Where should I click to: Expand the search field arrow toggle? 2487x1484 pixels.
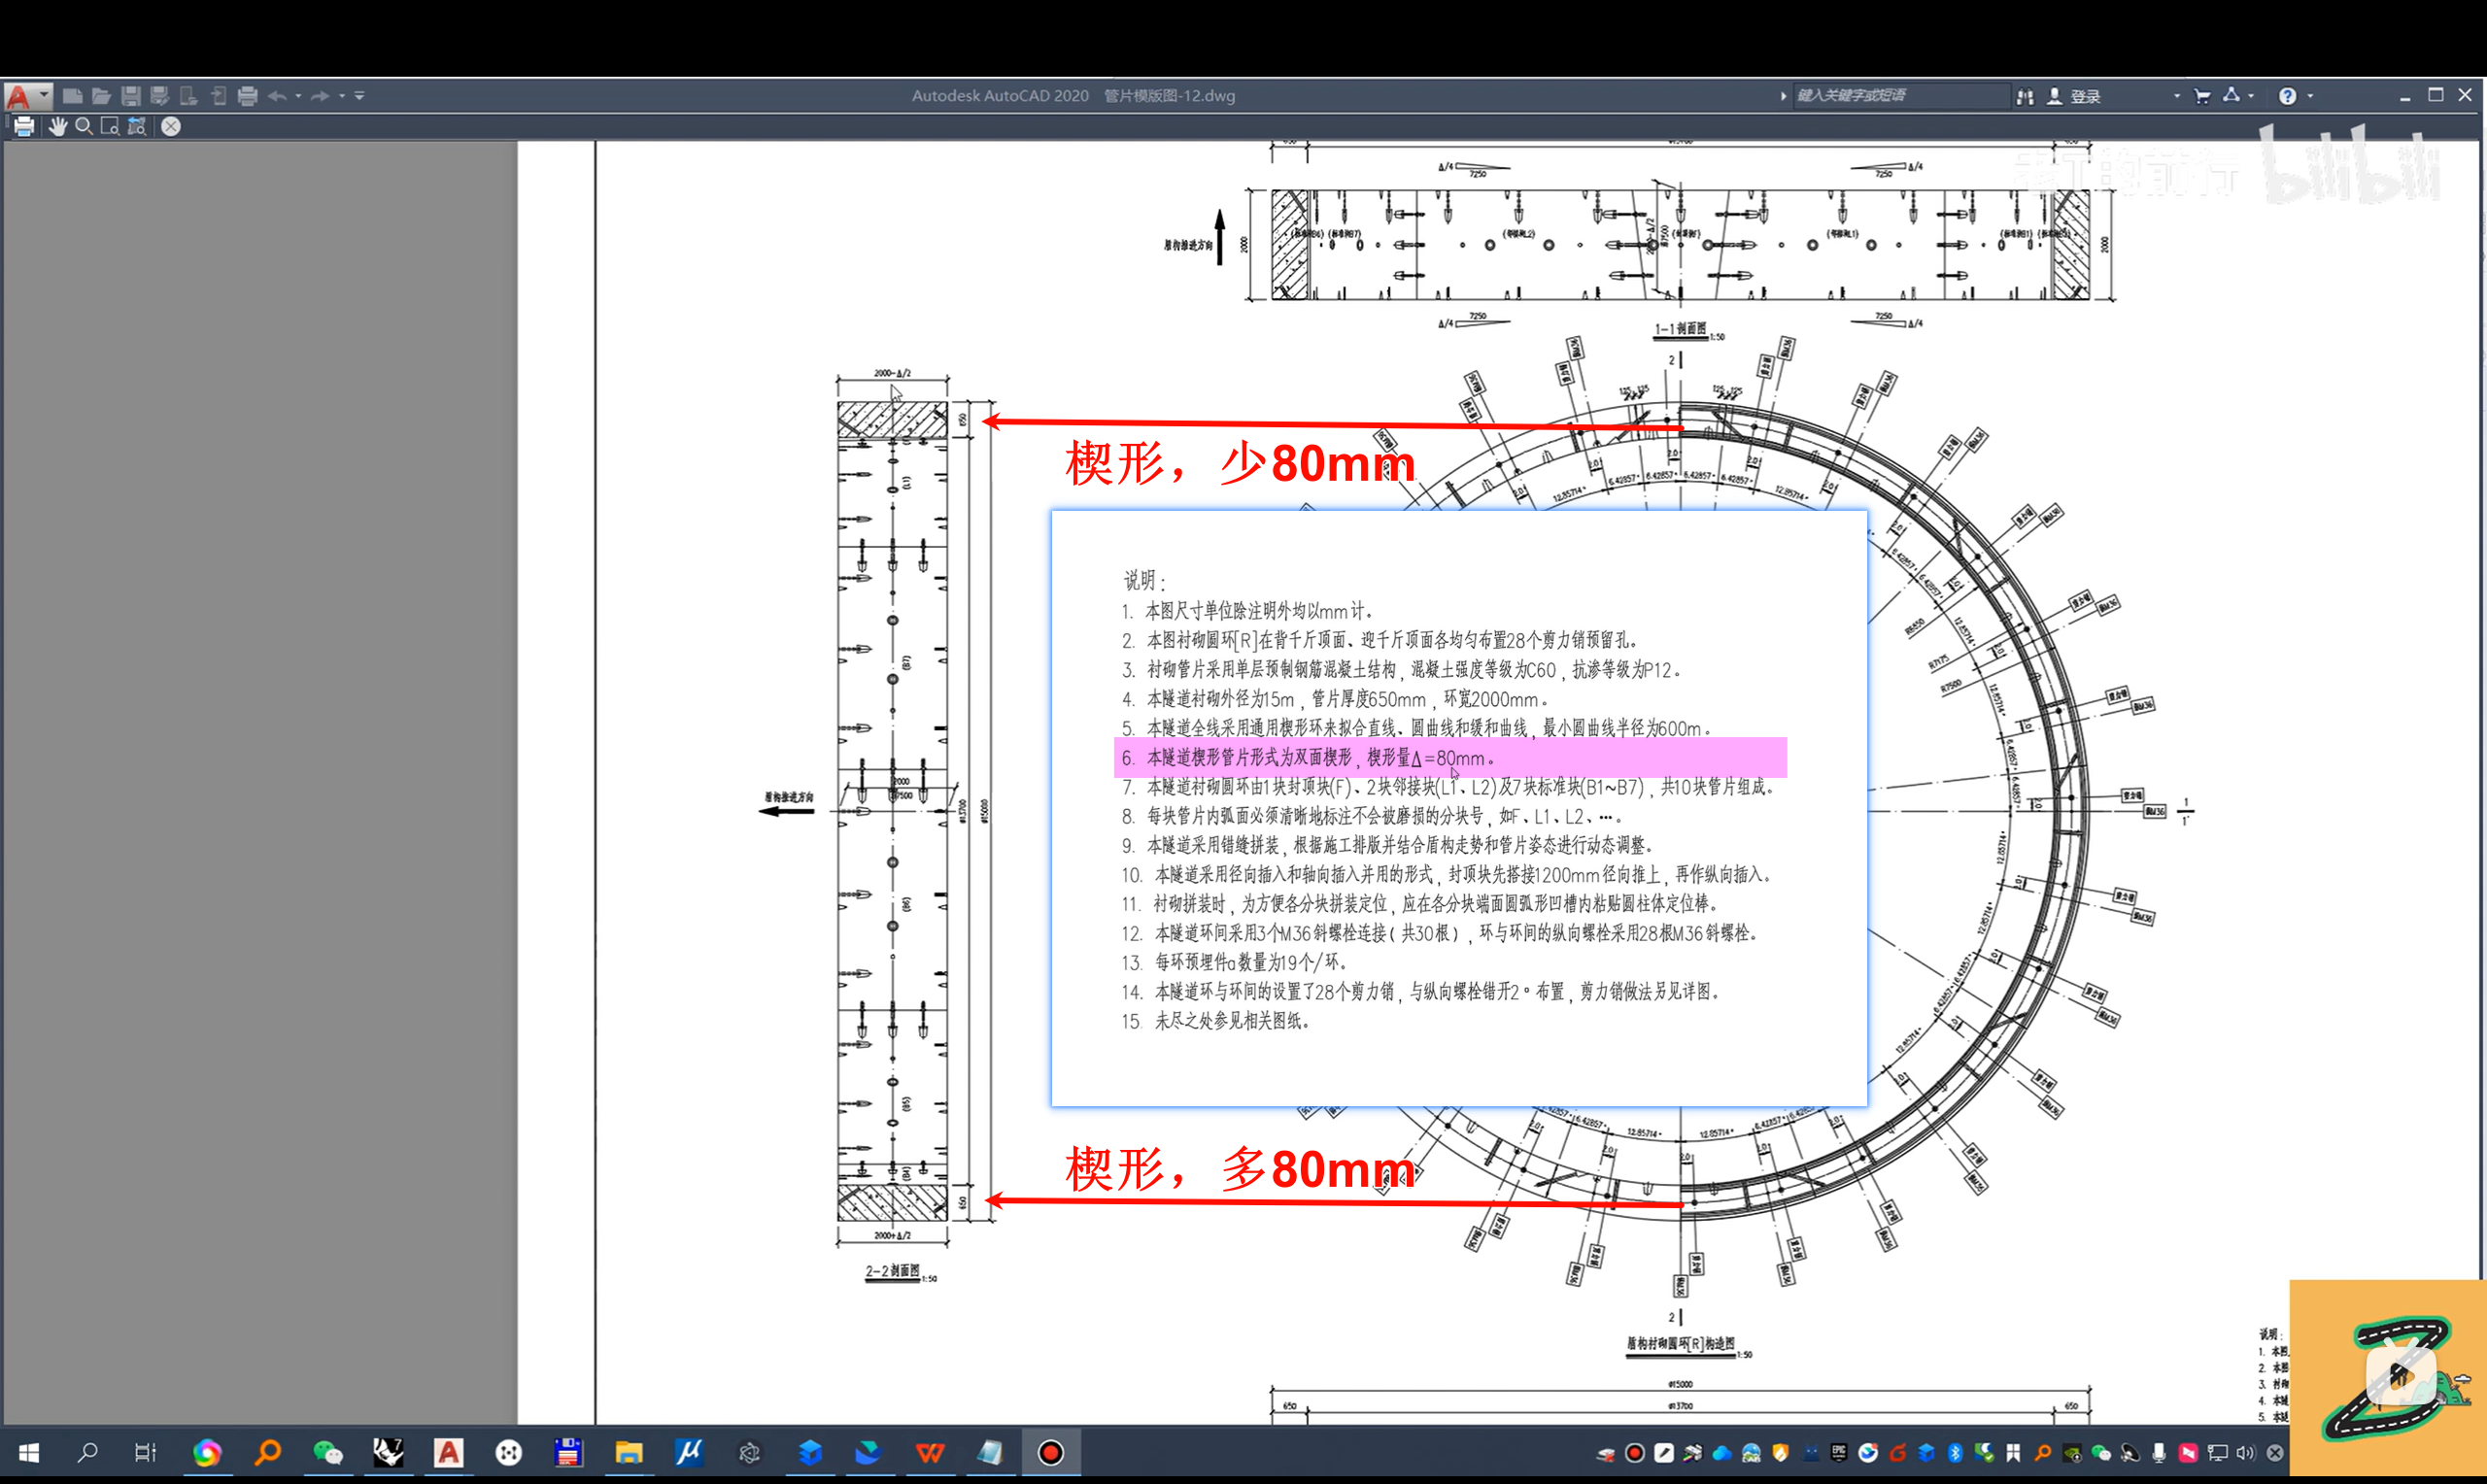coord(1783,96)
